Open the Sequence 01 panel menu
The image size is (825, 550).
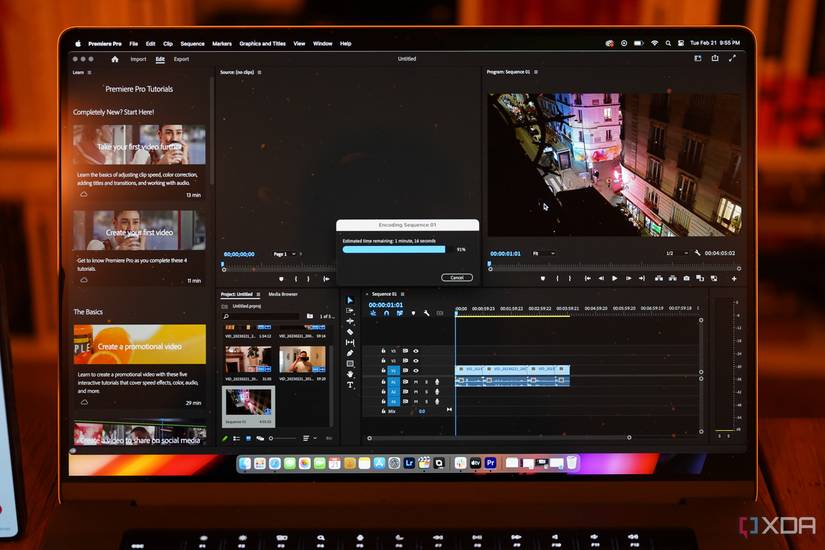tap(403, 294)
